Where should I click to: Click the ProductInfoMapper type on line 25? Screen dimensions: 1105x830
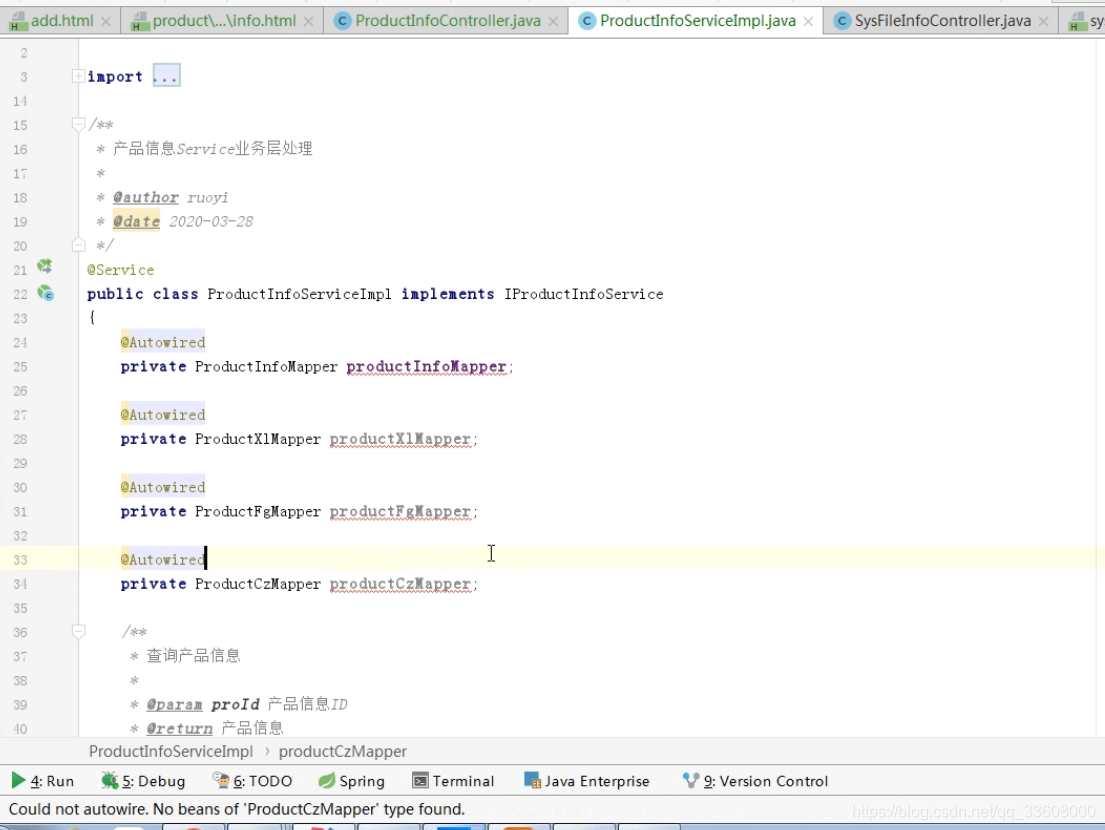[x=266, y=366]
